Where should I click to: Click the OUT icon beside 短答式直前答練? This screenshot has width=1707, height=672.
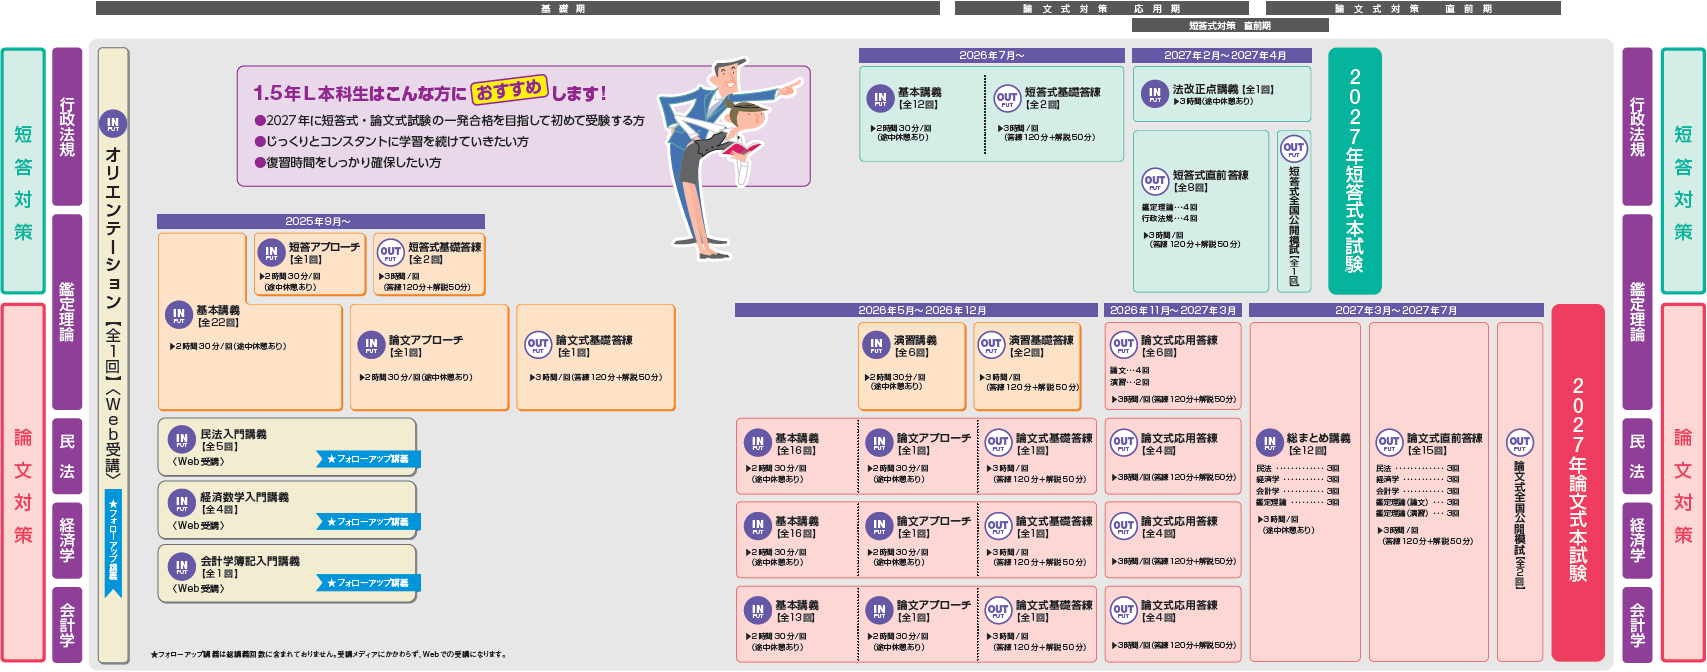1155,181
